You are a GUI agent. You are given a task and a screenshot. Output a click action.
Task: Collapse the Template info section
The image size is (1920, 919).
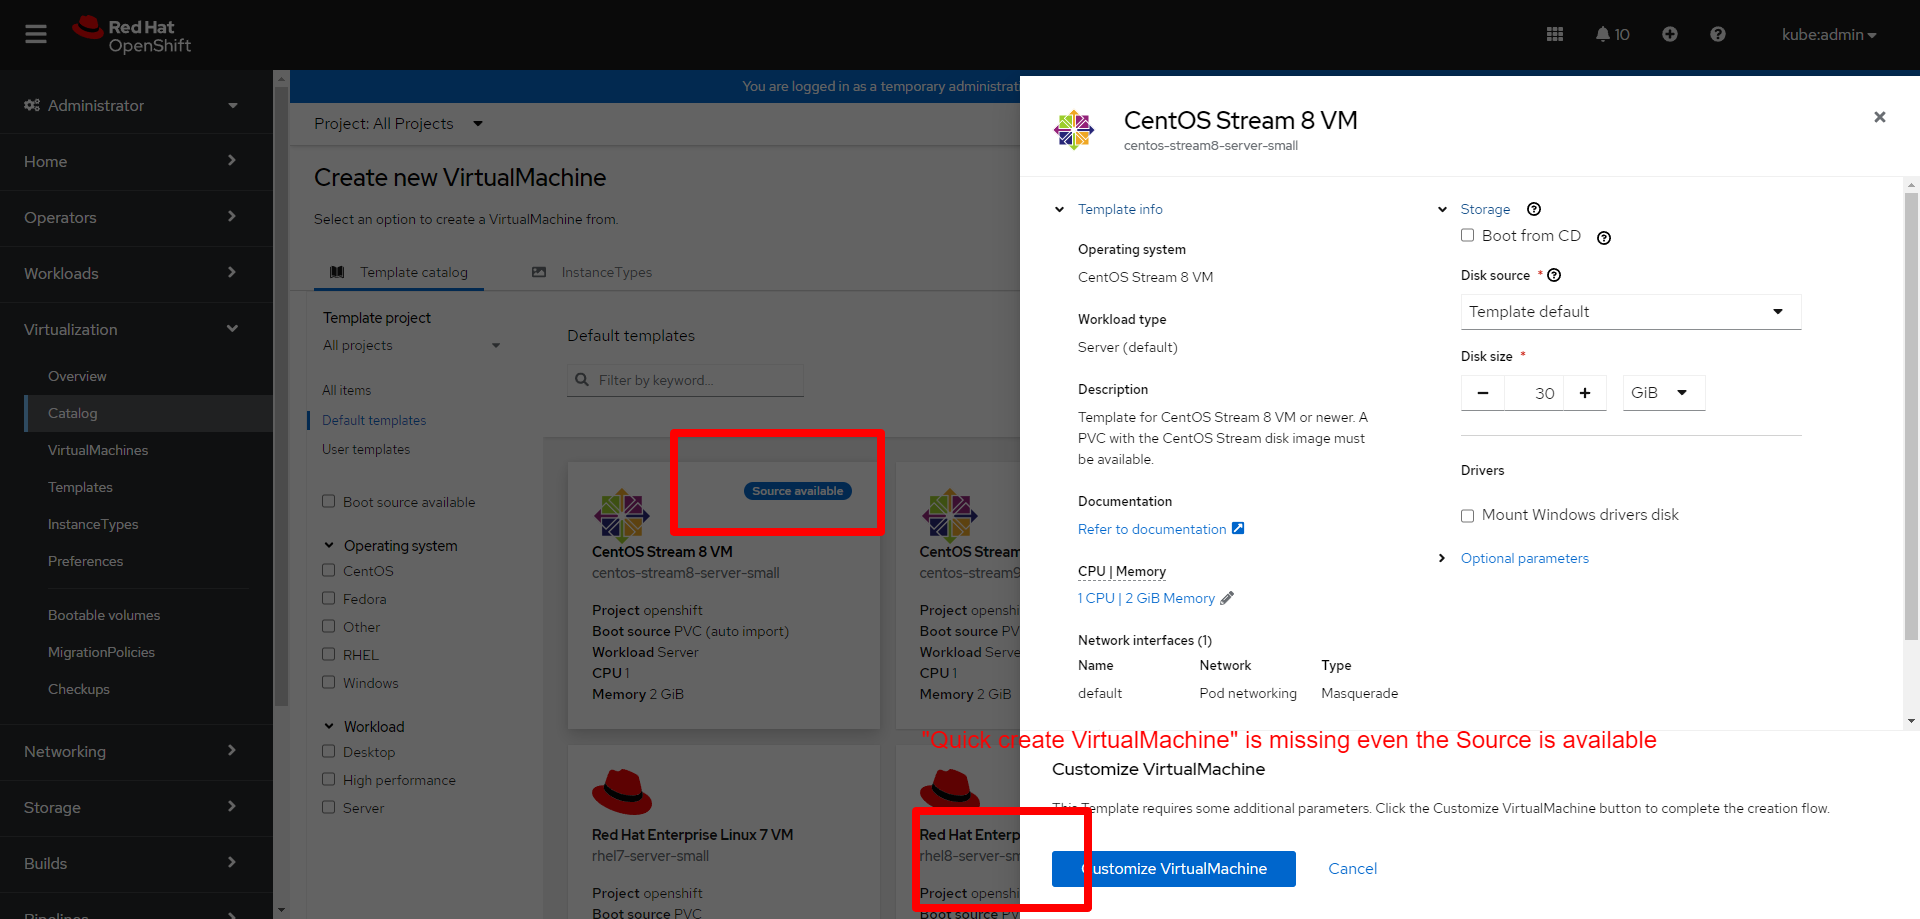click(x=1109, y=209)
